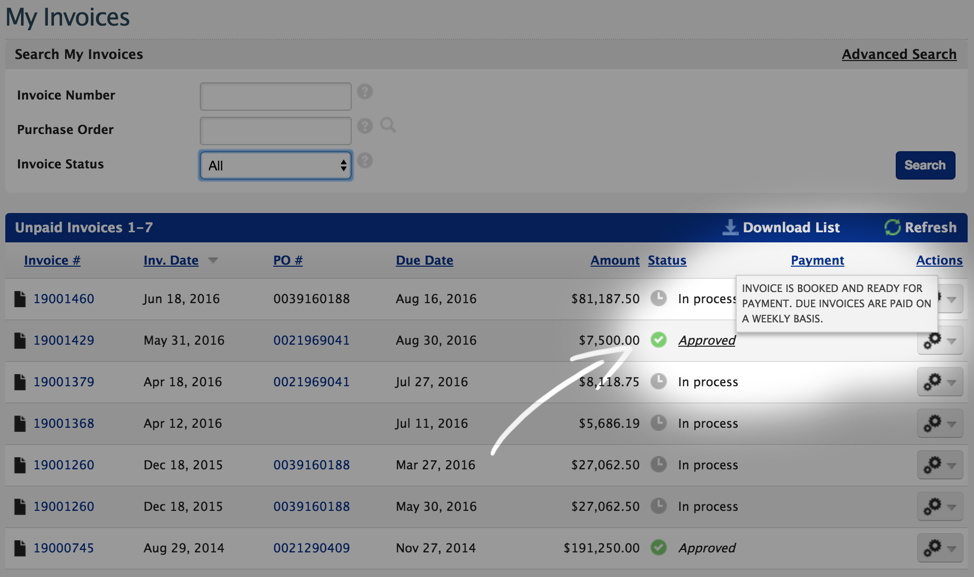Click the help icon next to Invoice Number

365,91
